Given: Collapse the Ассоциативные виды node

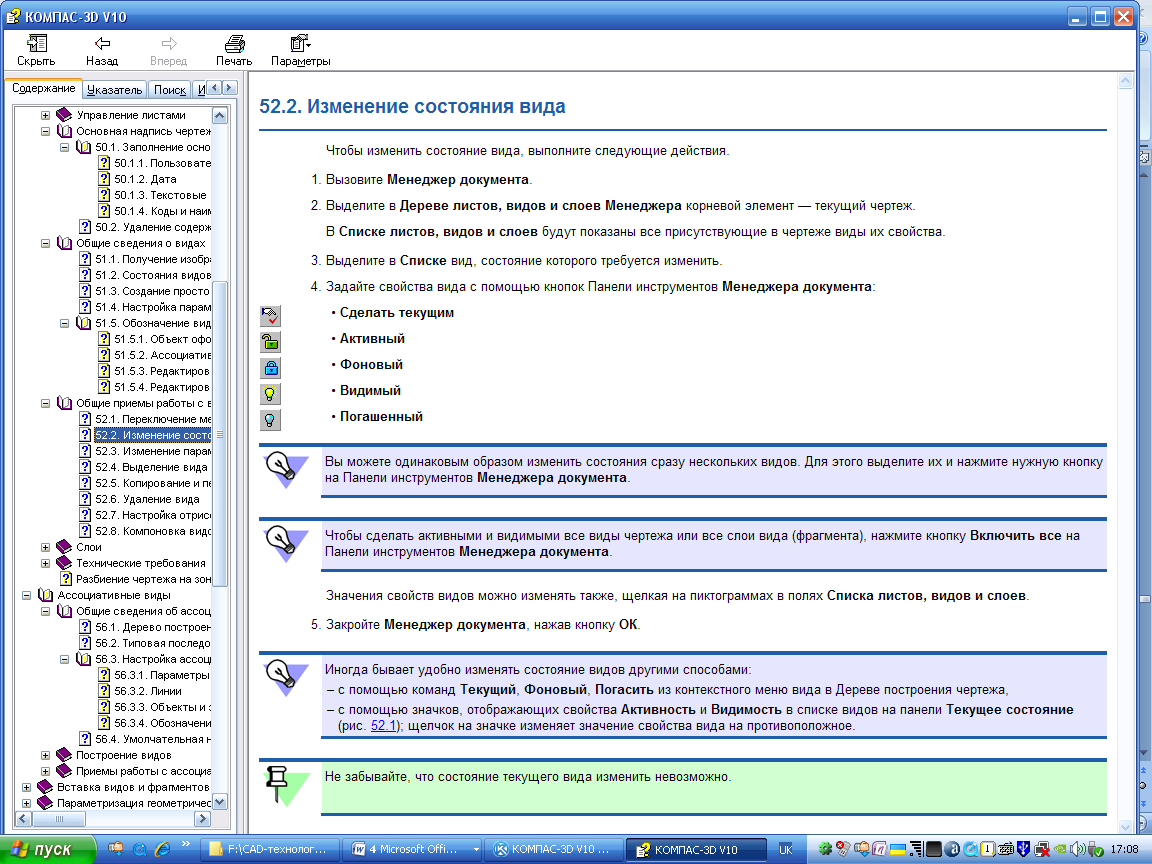Looking at the screenshot, I should 26,596.
